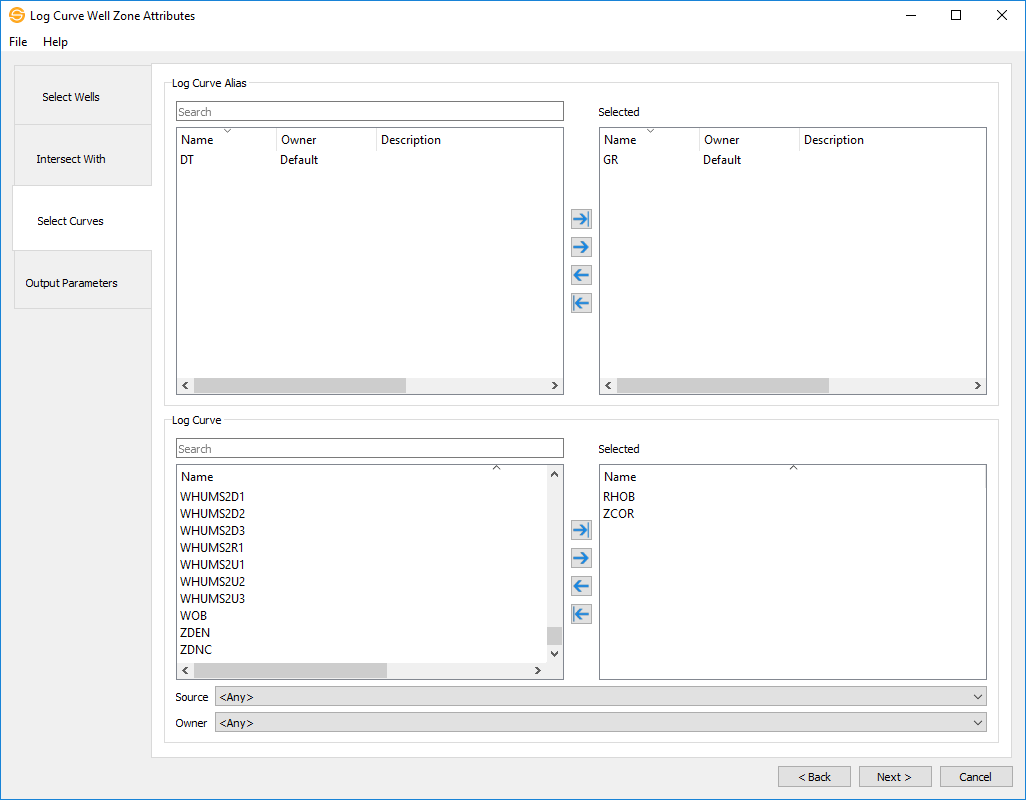This screenshot has width=1026, height=800.
Task: Add selected alias DT to Selected list
Action: click(x=581, y=247)
